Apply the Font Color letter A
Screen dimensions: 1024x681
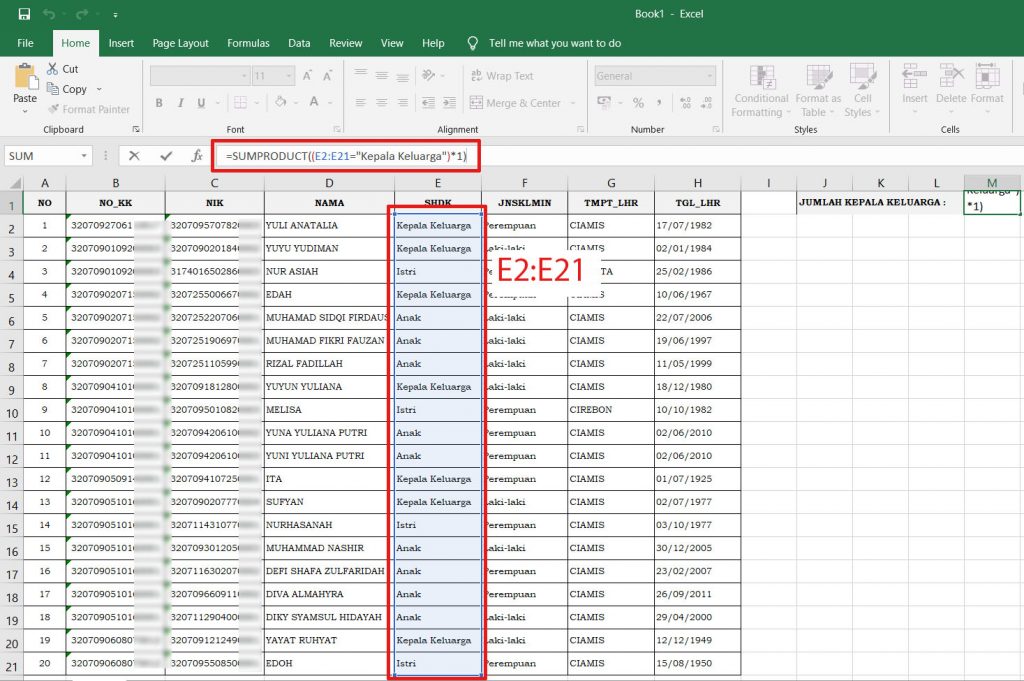coord(314,102)
